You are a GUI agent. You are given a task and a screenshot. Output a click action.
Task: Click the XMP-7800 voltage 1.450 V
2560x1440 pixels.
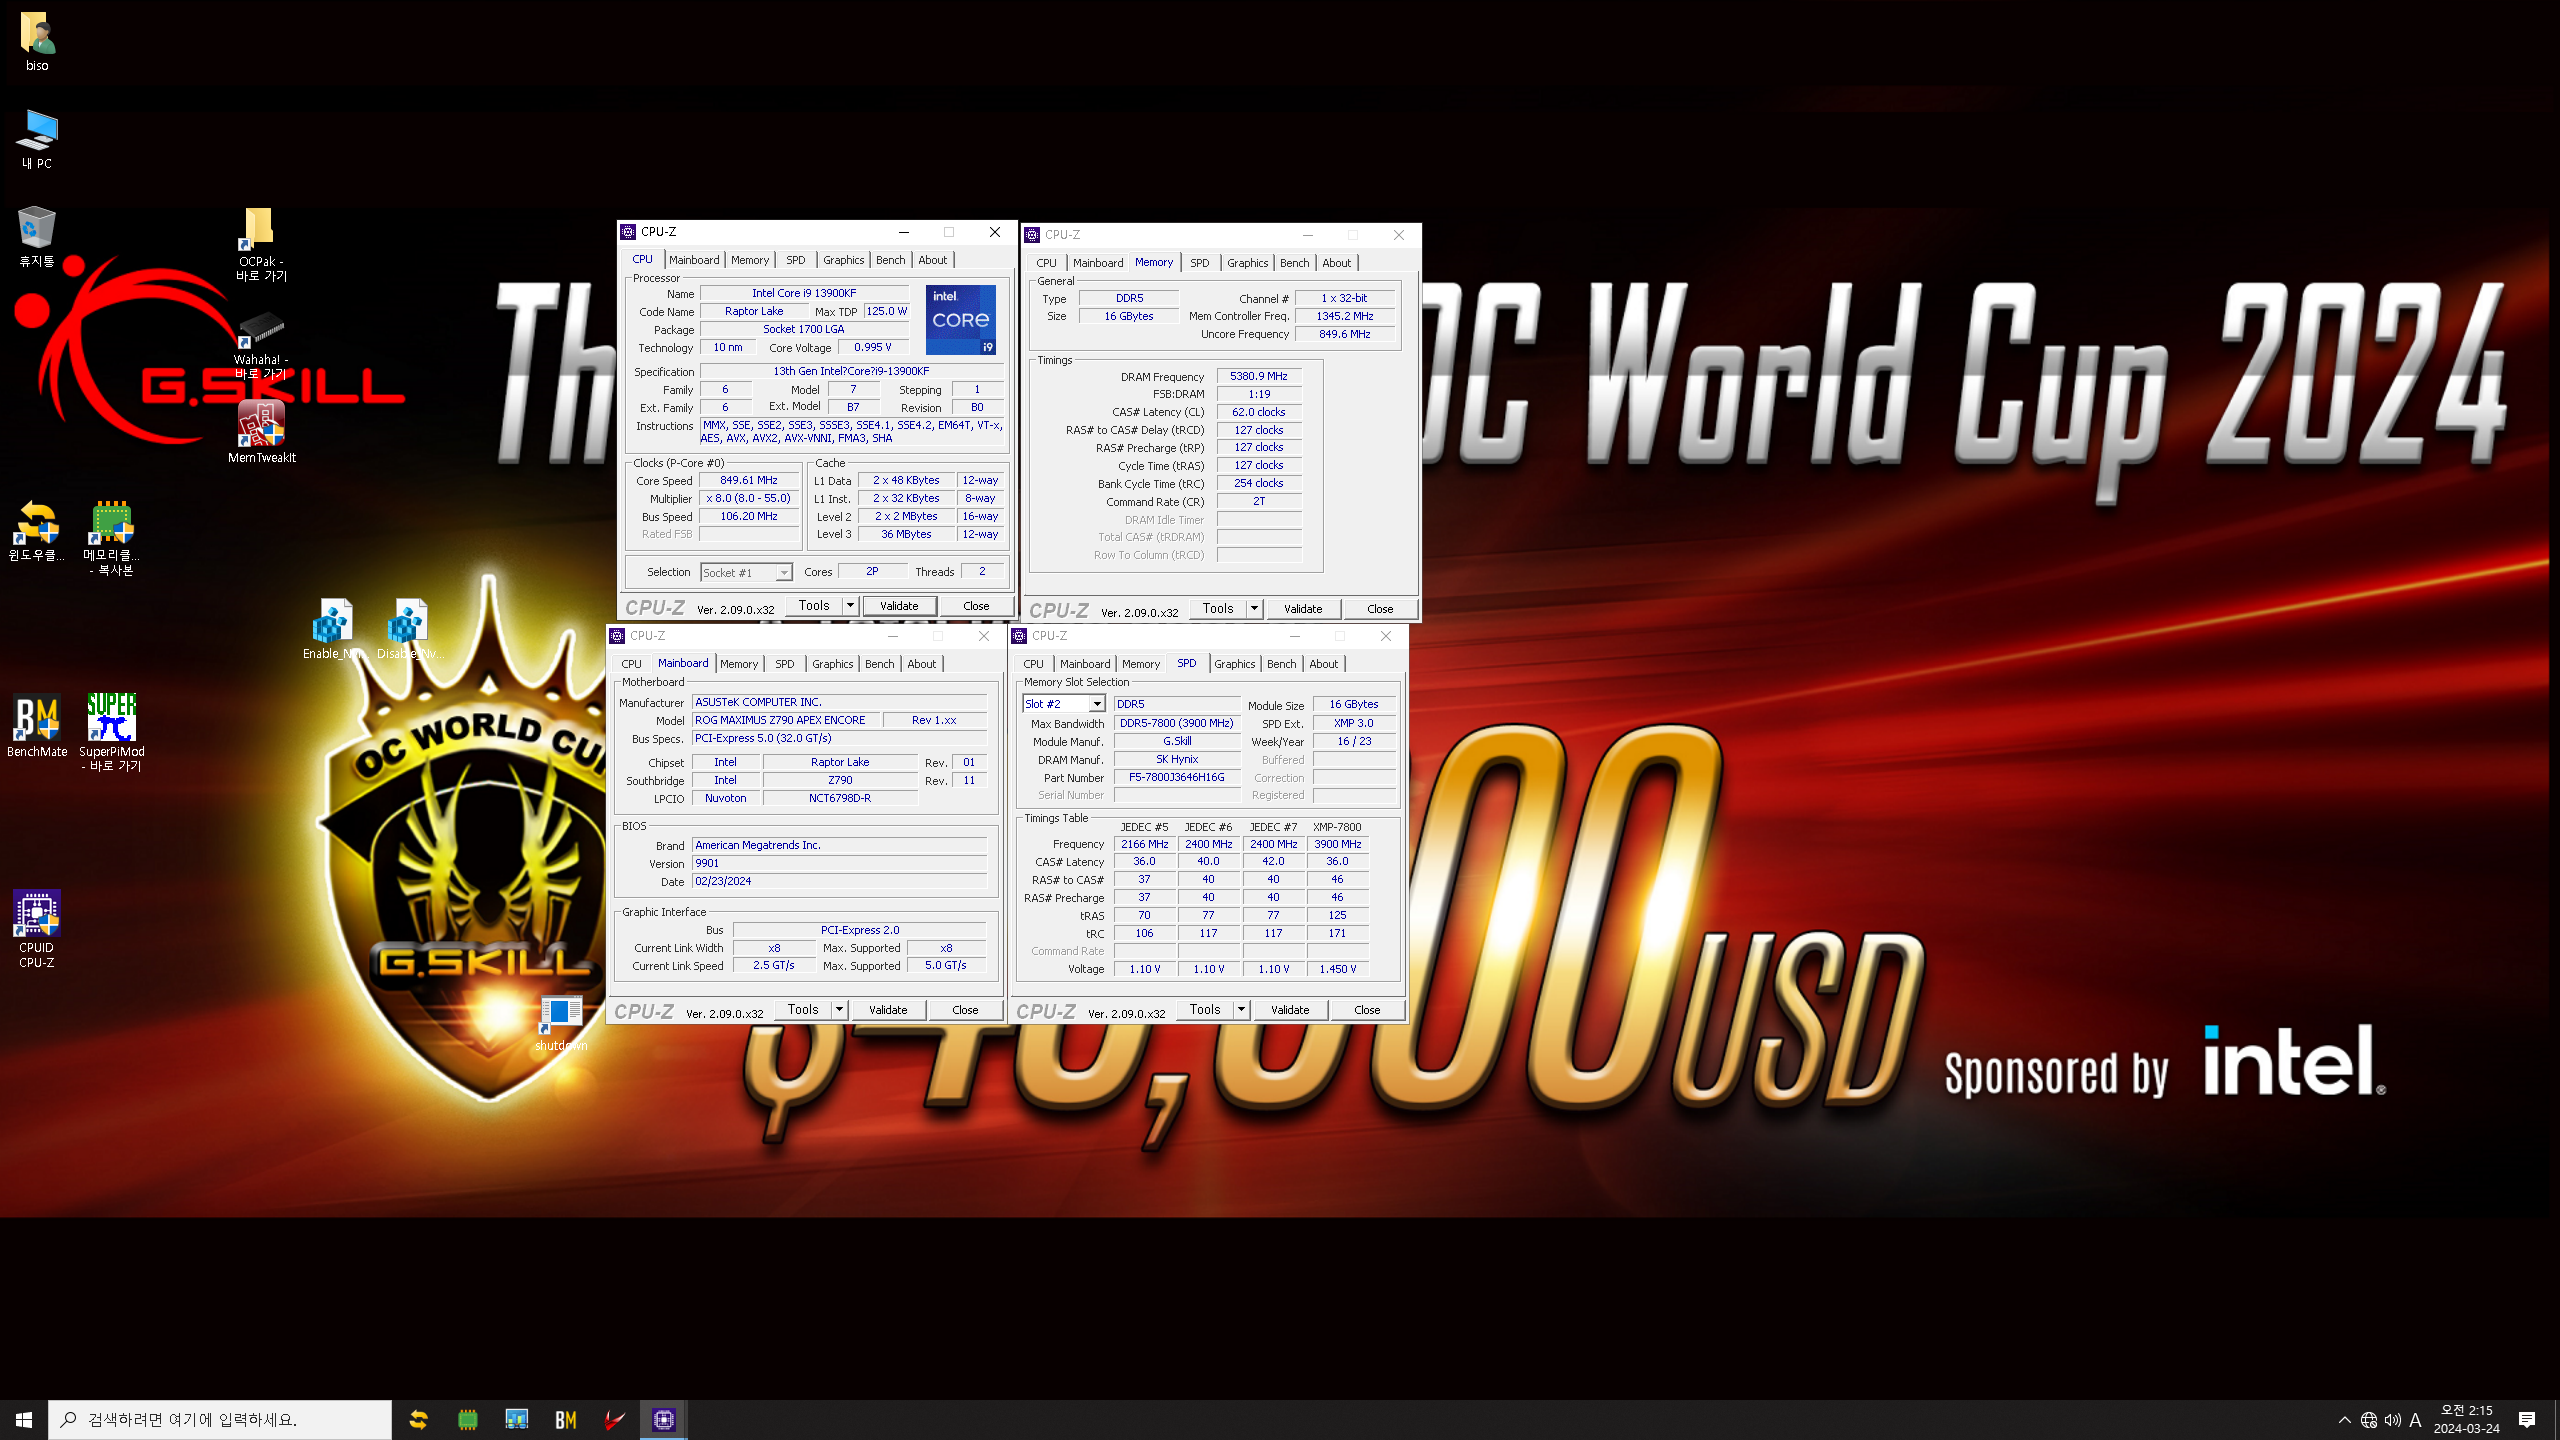click(1337, 969)
